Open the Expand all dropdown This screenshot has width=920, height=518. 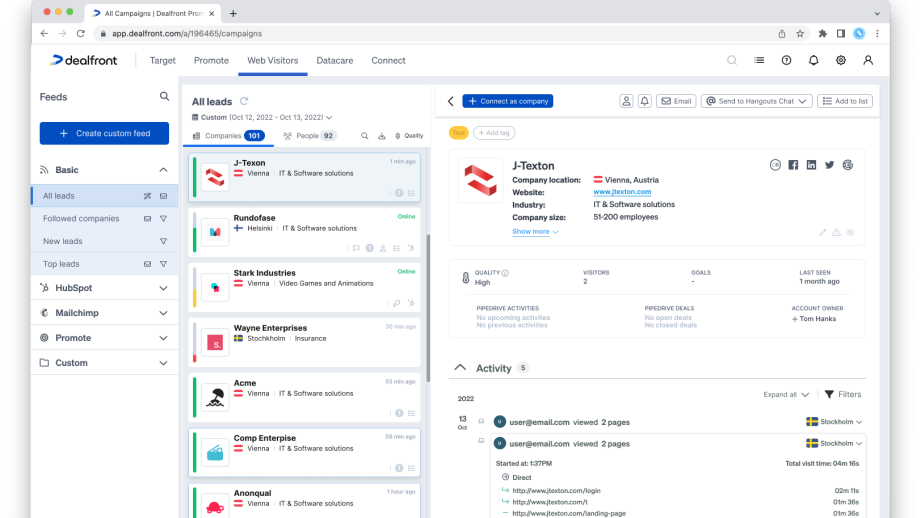[x=786, y=394]
